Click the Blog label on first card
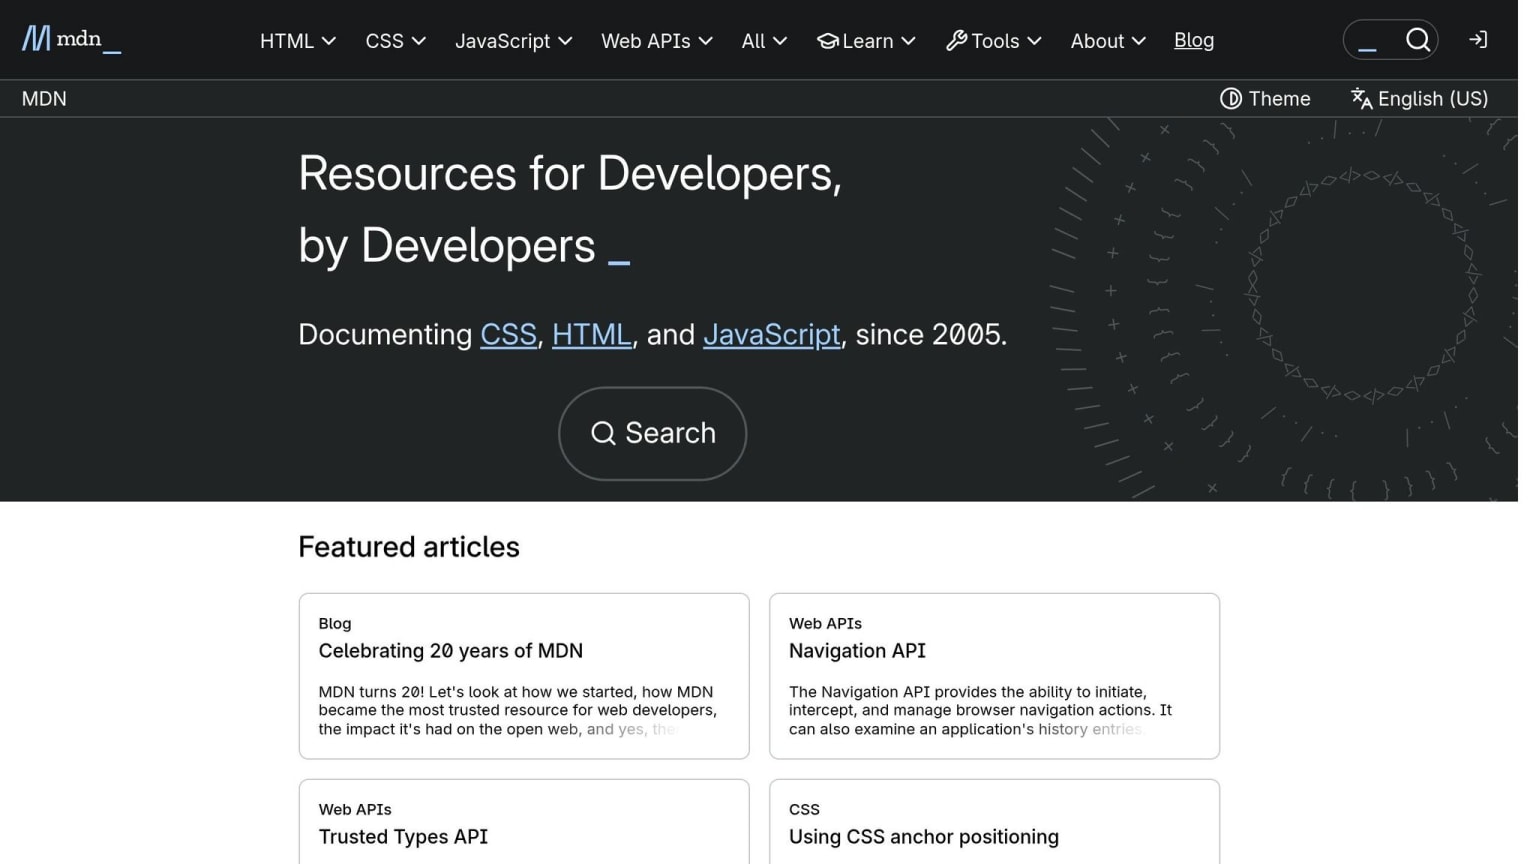 click(x=335, y=623)
